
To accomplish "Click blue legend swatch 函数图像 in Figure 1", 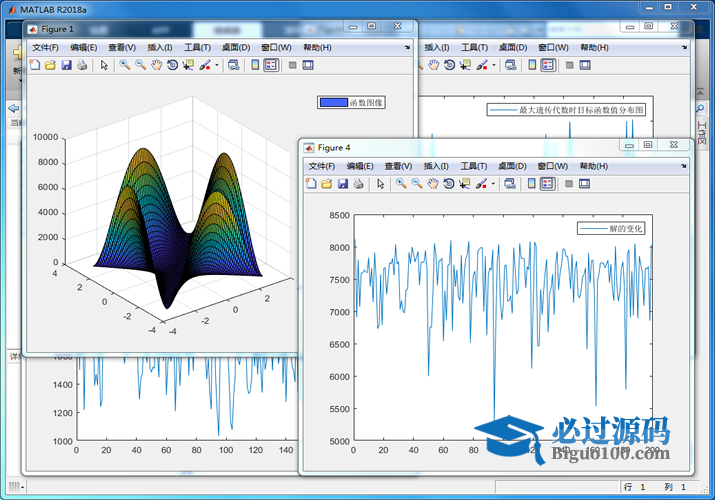I will click(x=332, y=102).
